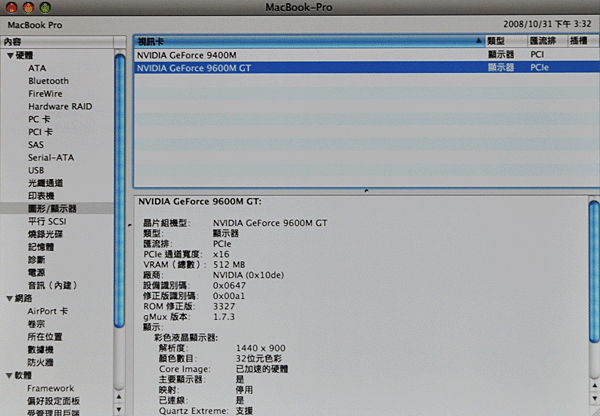Select 音訊（內建）in the sidebar
Viewport: 600px width, 416px height.
(53, 285)
